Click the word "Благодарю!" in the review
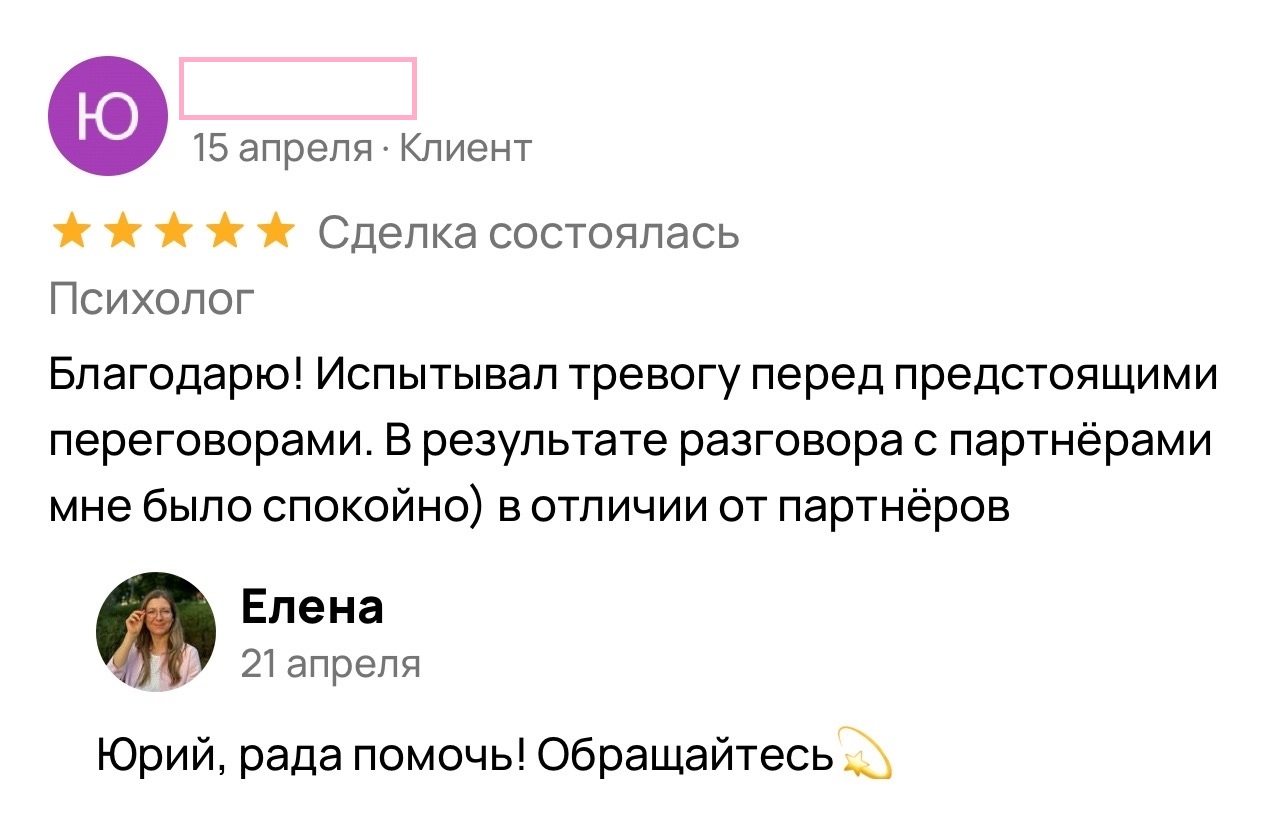1284x815 pixels. click(177, 377)
